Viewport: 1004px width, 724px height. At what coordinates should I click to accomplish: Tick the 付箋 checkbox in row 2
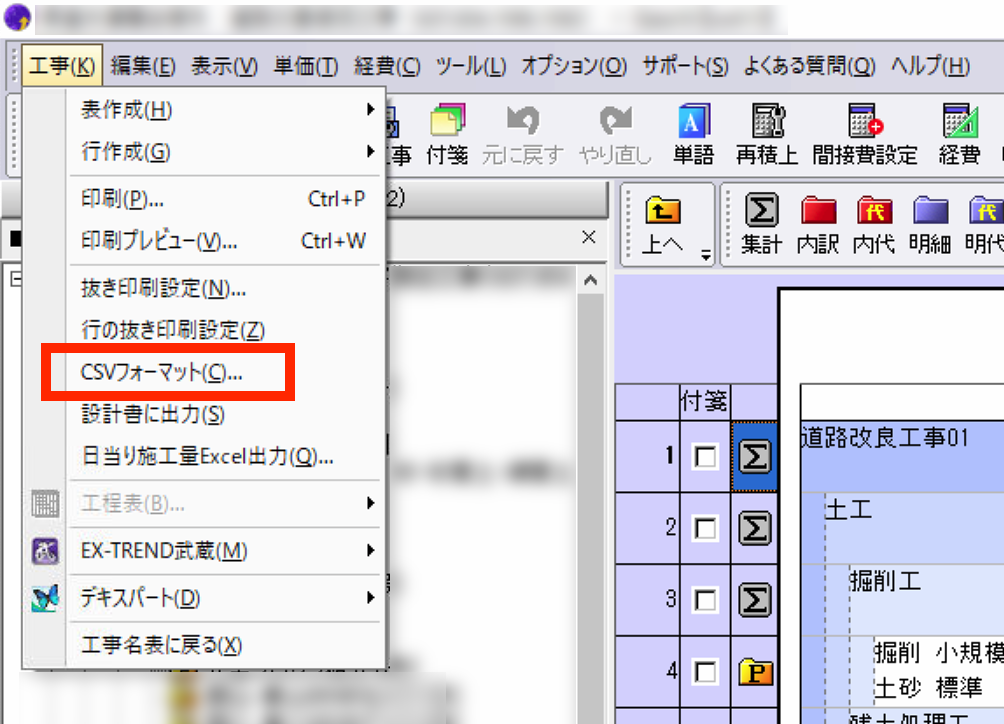point(705,529)
